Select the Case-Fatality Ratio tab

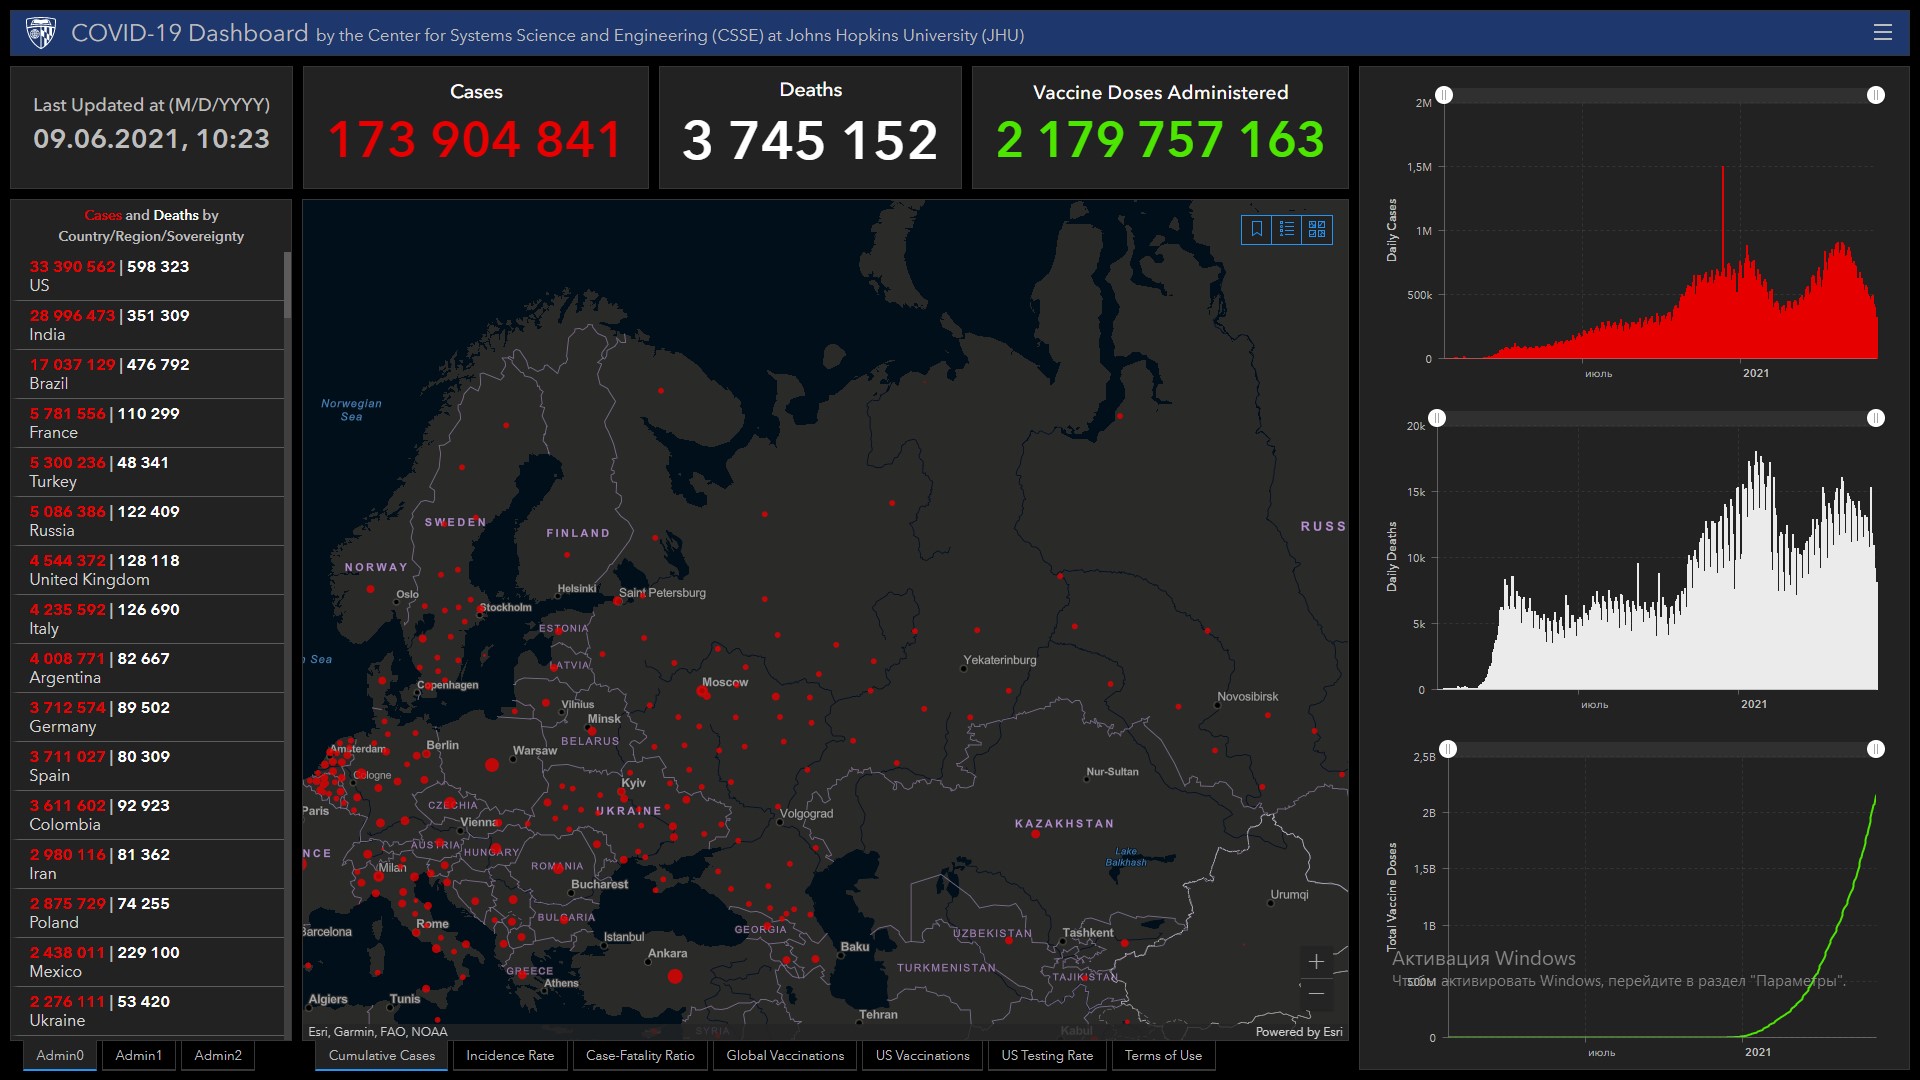click(x=640, y=1055)
